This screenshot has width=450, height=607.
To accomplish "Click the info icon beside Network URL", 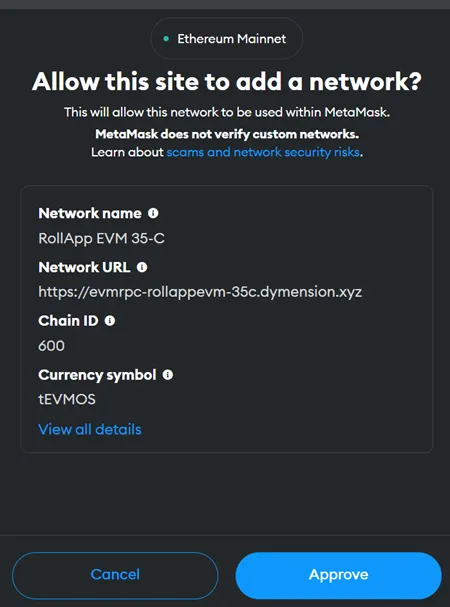I will pyautogui.click(x=142, y=267).
